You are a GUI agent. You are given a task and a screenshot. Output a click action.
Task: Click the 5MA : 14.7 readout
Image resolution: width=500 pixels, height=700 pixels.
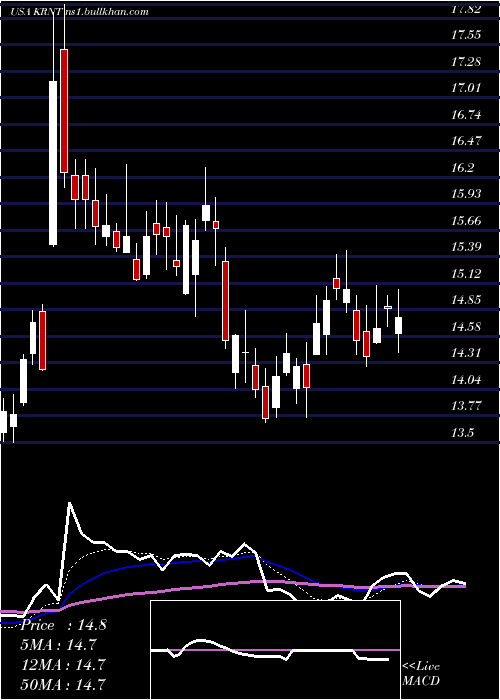[x=58, y=645]
